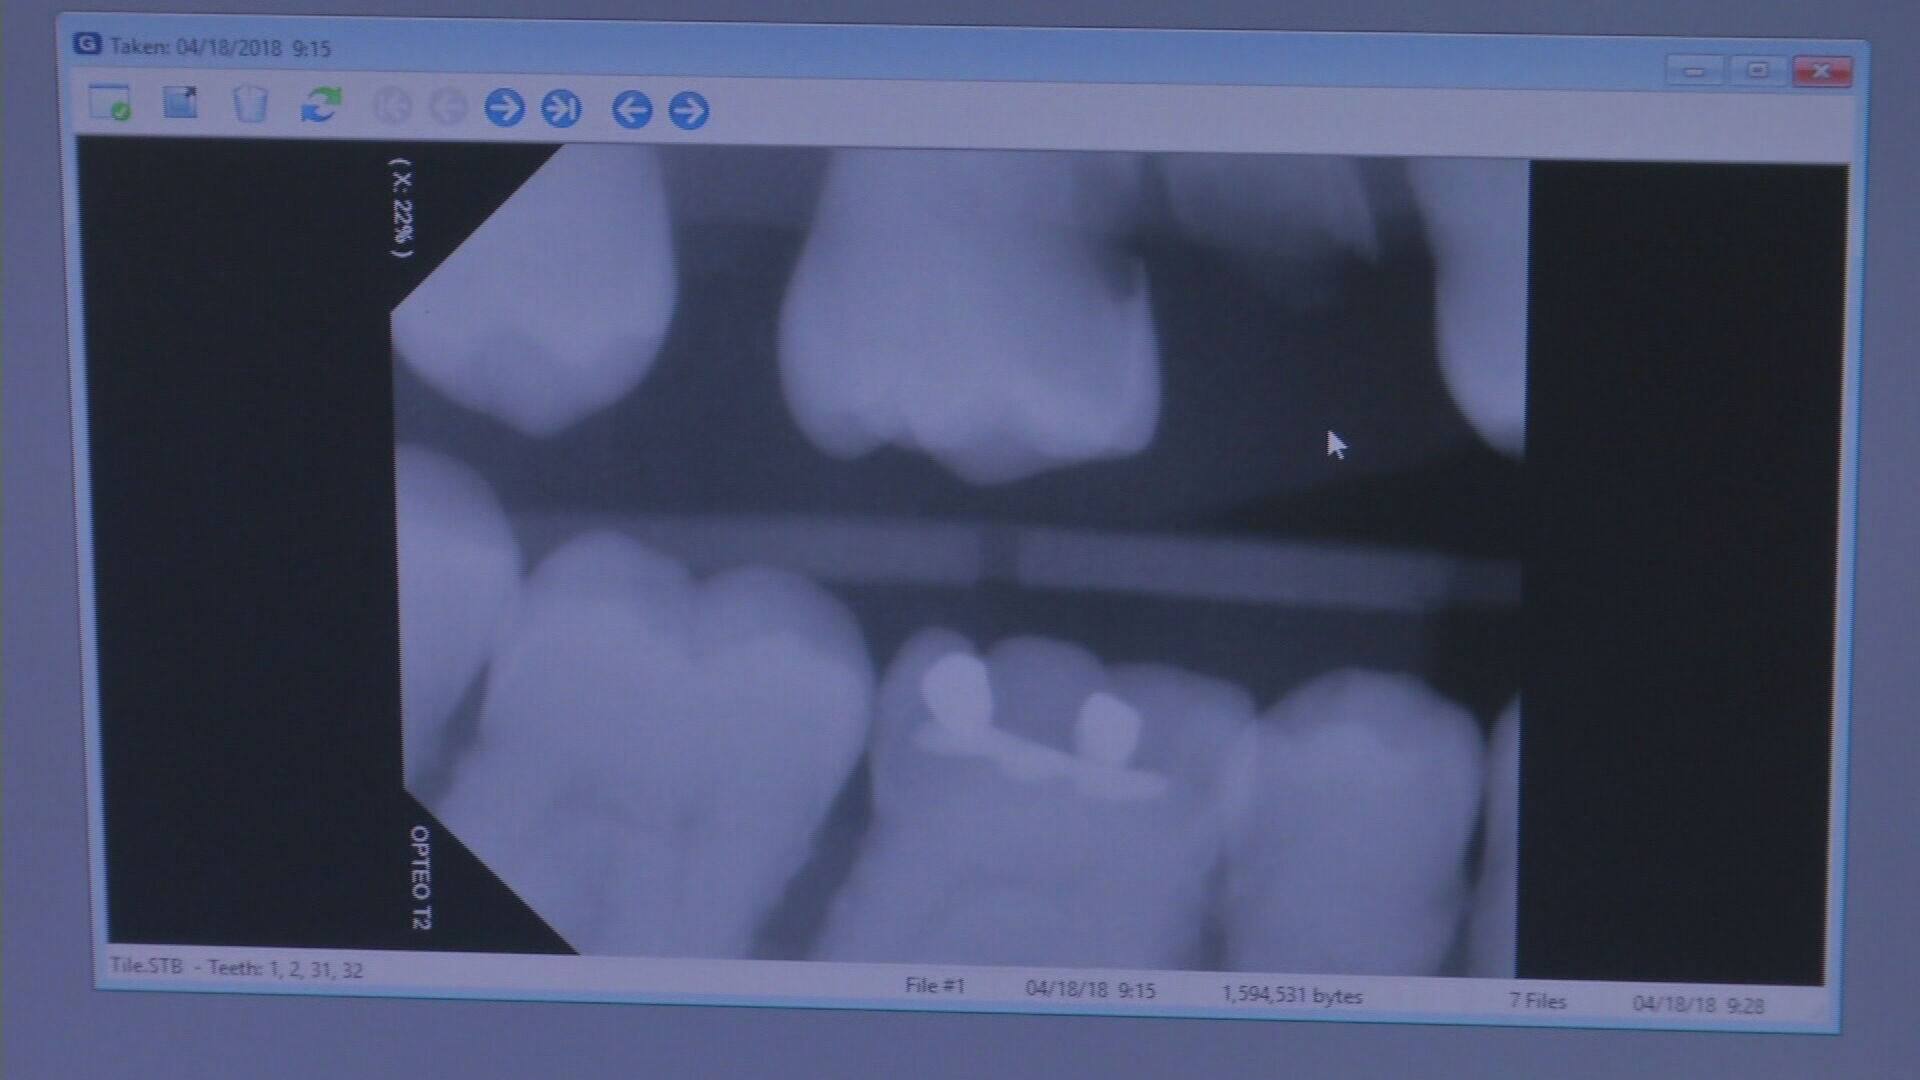Click the rightmost blue right arrow icon
The width and height of the screenshot is (1920, 1080).
[689, 110]
